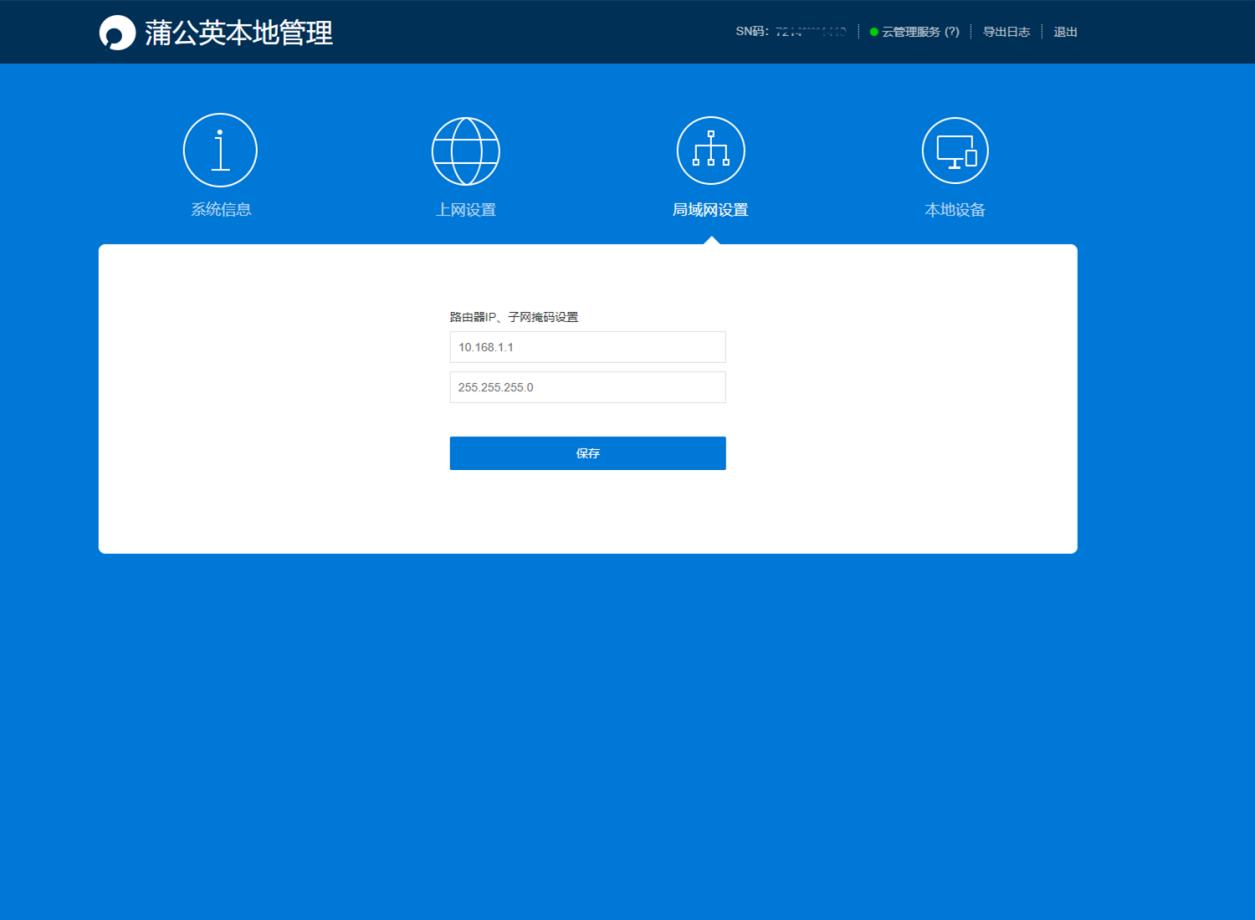Click the router IP input showing 10.168.1.1

(587, 347)
